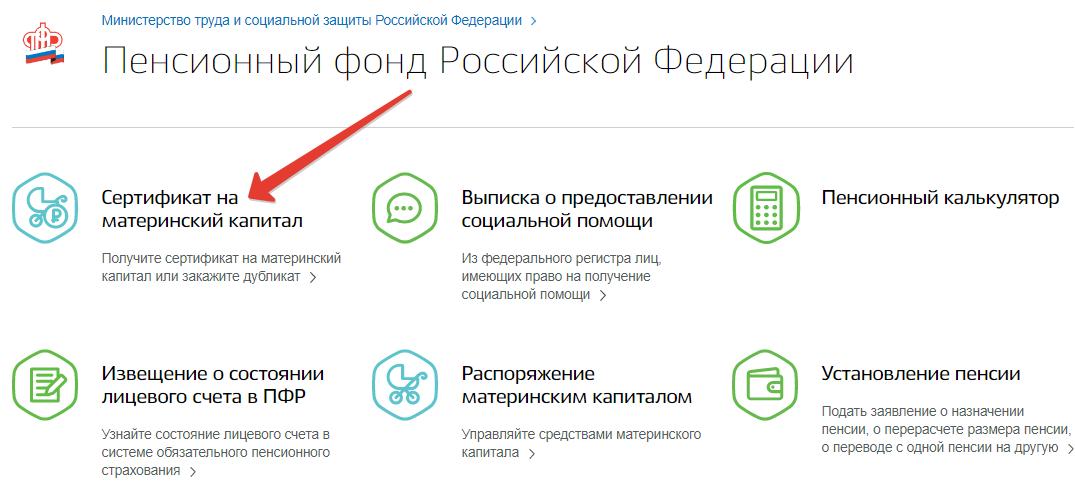Image resolution: width=1075 pixels, height=503 pixels.
Task: Click chevron after социальной помощи description
Action: coord(603,296)
